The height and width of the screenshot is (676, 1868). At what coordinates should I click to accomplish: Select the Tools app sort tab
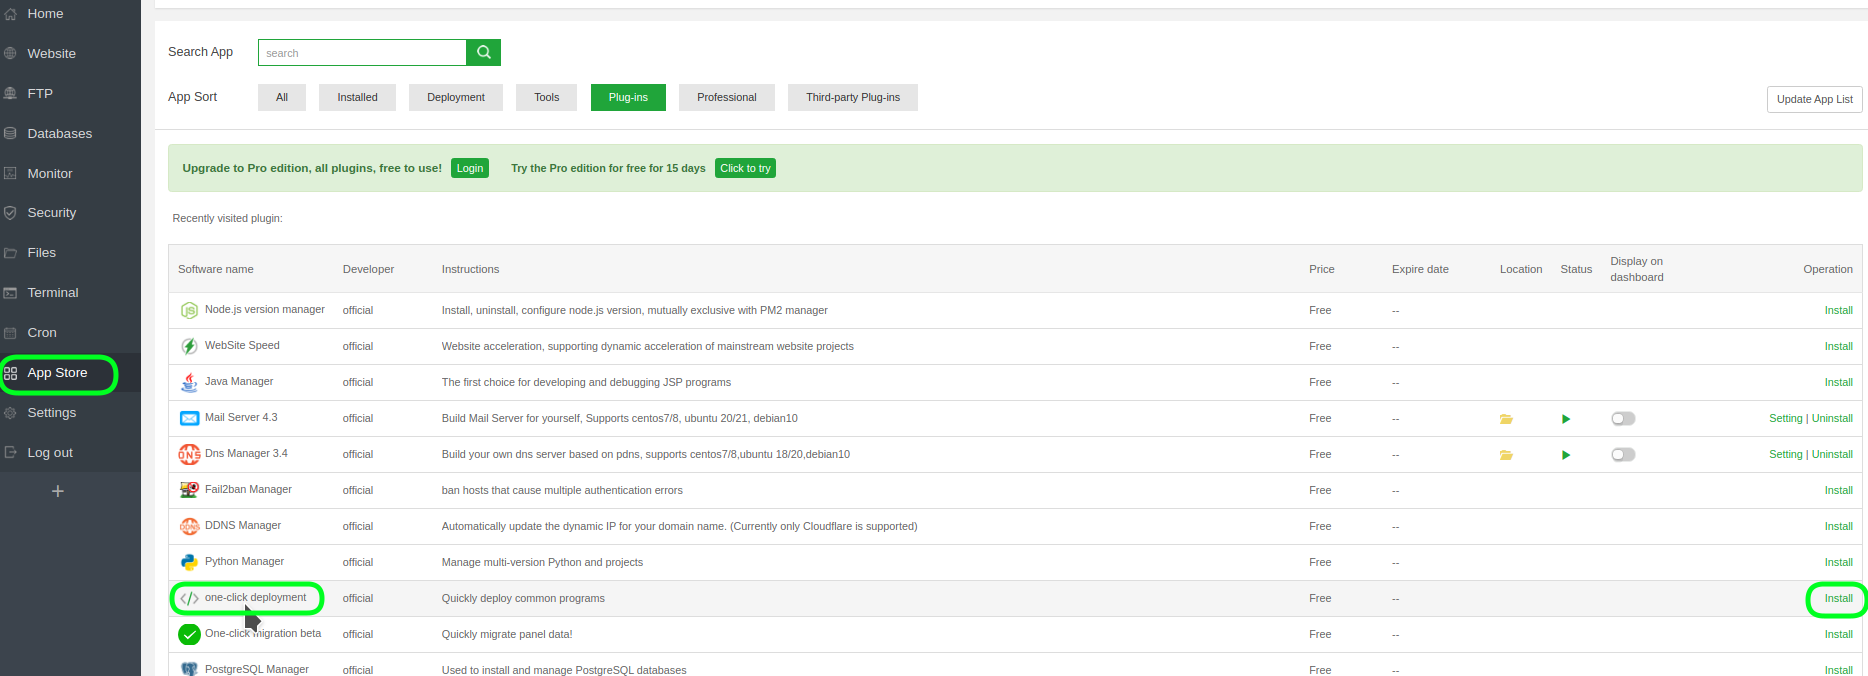pos(546,97)
